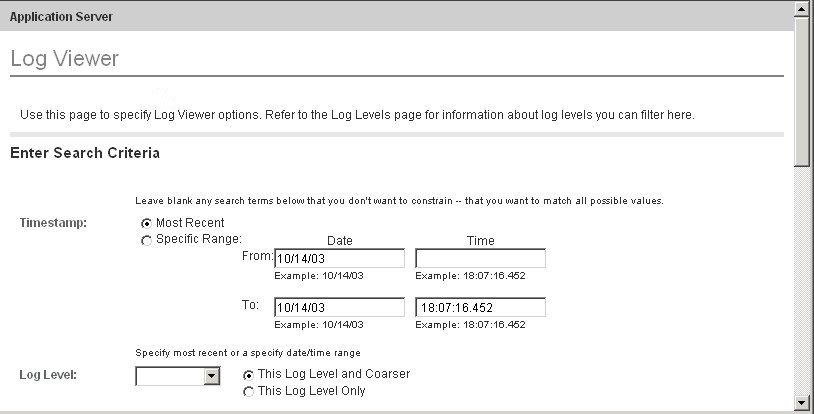Click the Log Viewer page title
This screenshot has width=814, height=414.
point(65,59)
